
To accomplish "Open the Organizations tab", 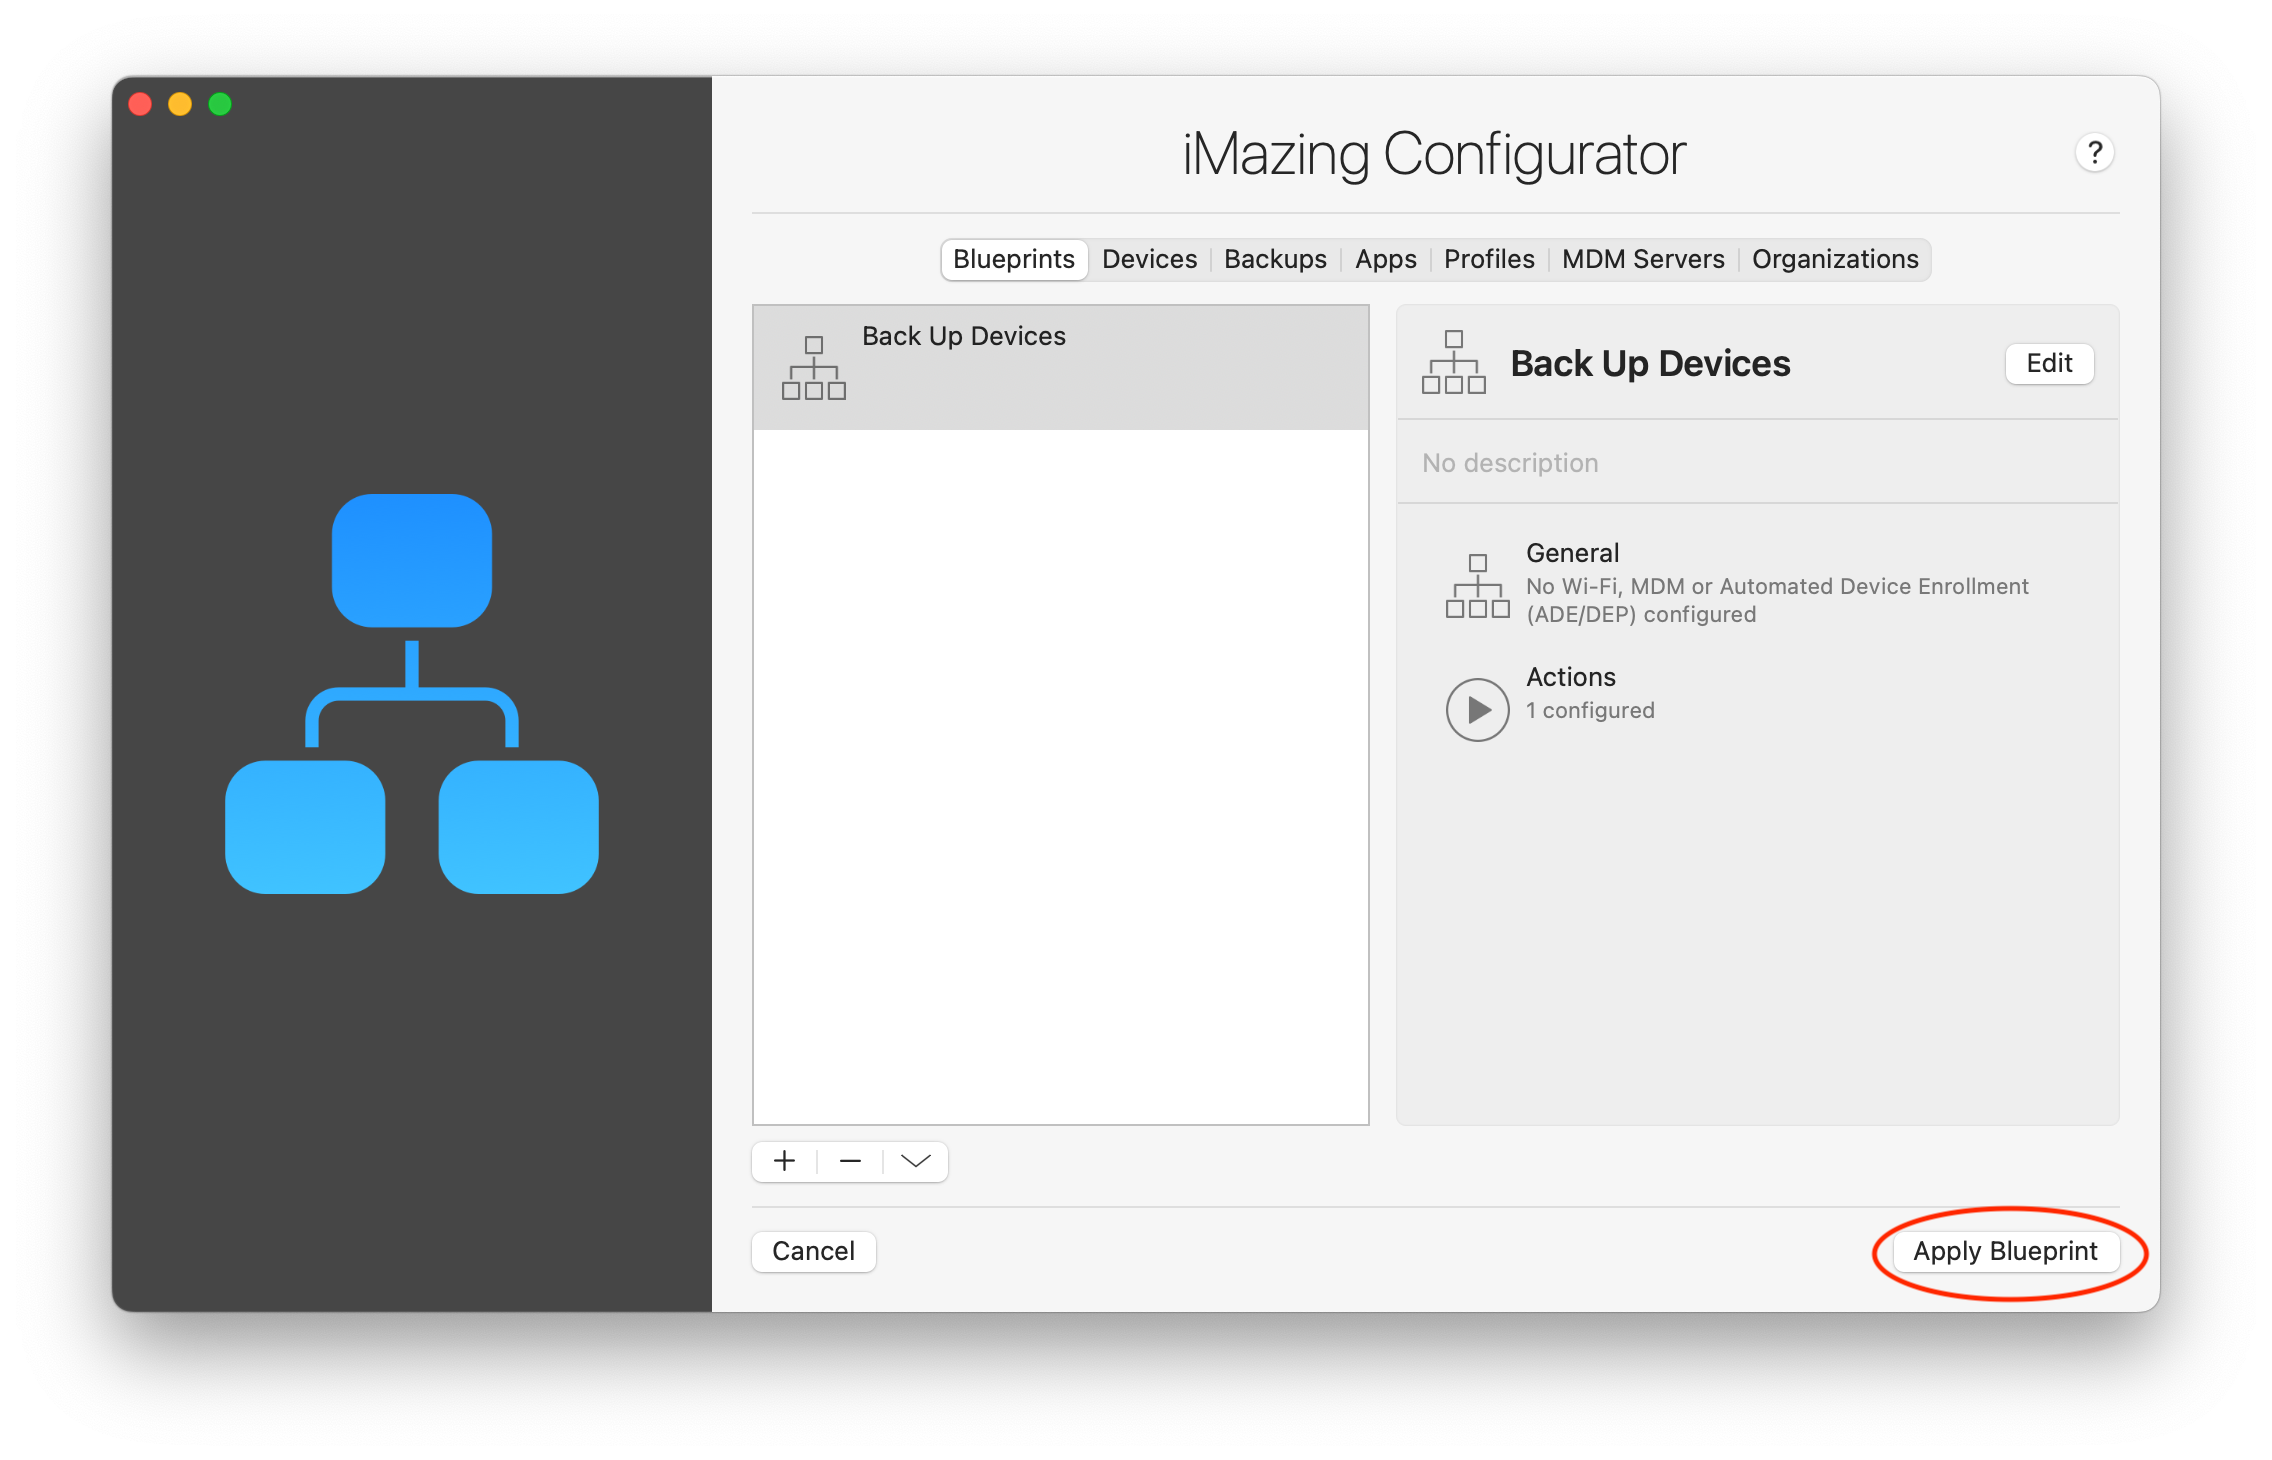I will point(1834,260).
